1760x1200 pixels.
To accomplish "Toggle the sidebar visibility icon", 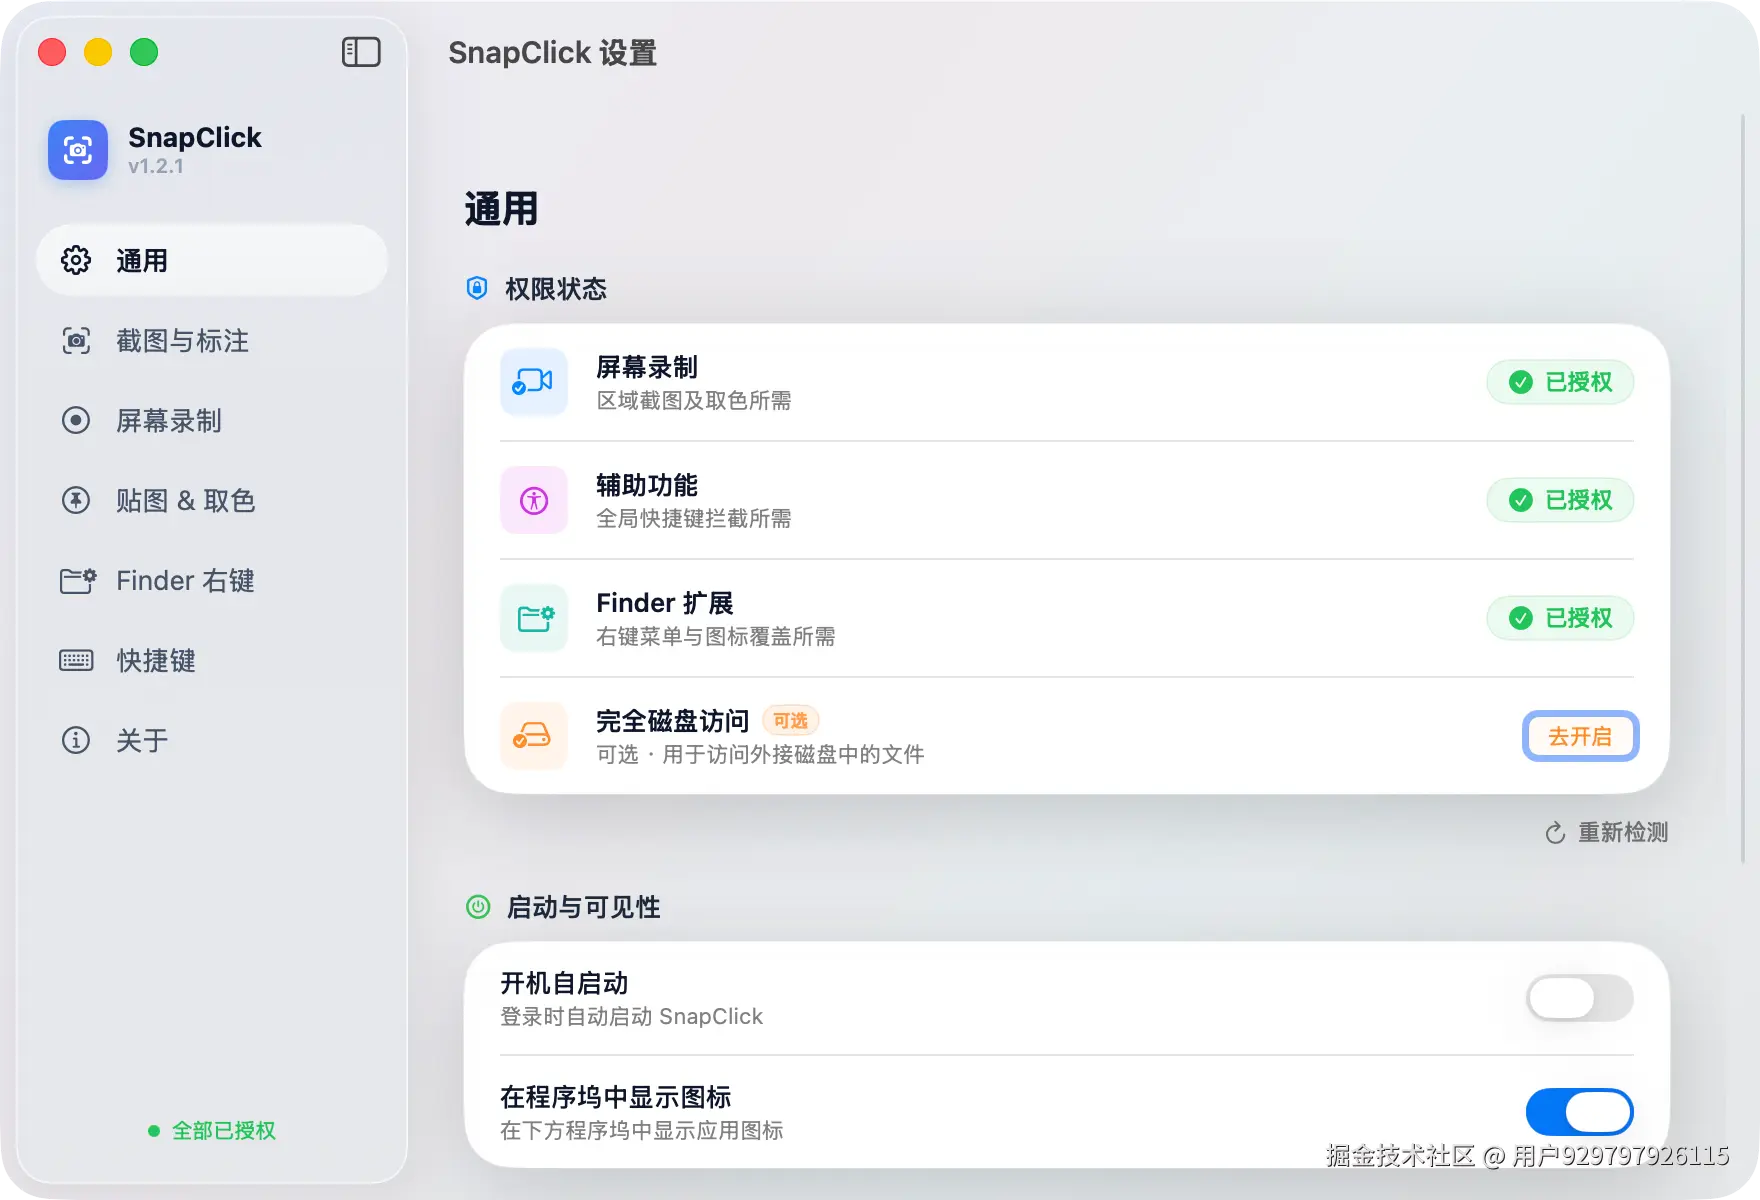I will [x=361, y=52].
